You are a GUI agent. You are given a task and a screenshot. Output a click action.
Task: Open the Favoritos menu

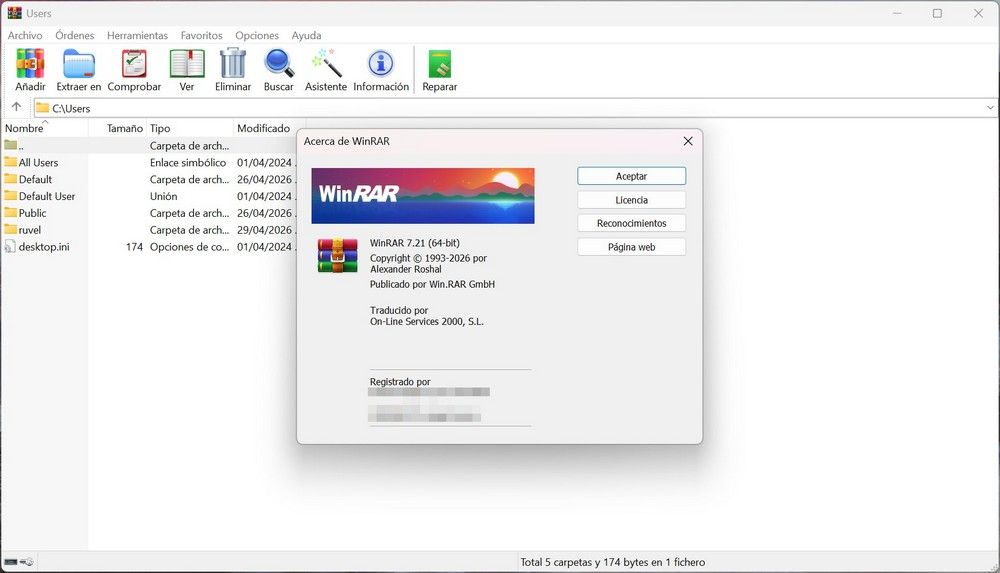202,36
